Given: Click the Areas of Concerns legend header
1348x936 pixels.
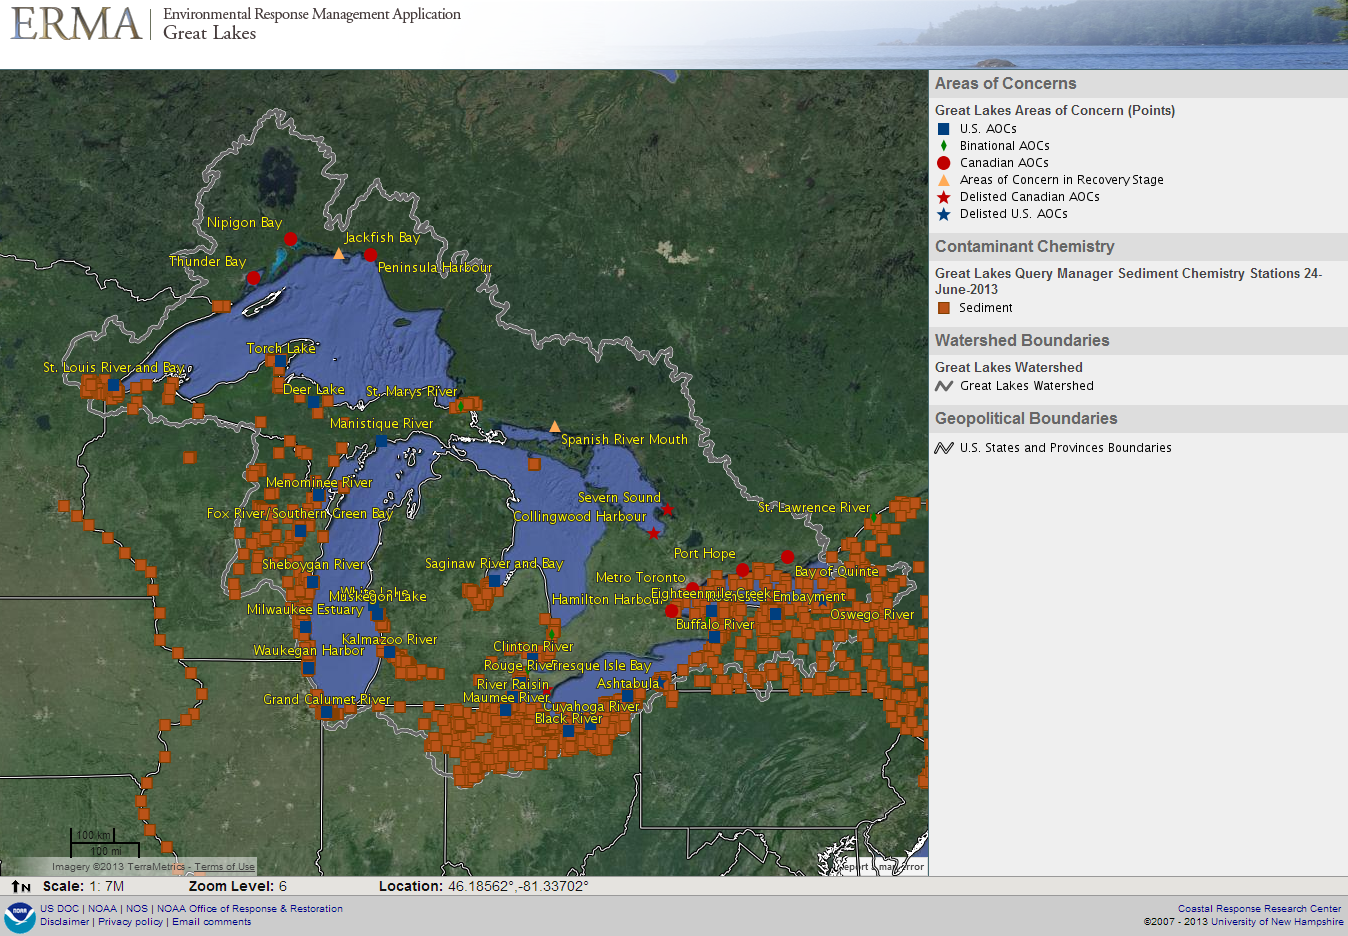Looking at the screenshot, I should (x=1005, y=84).
